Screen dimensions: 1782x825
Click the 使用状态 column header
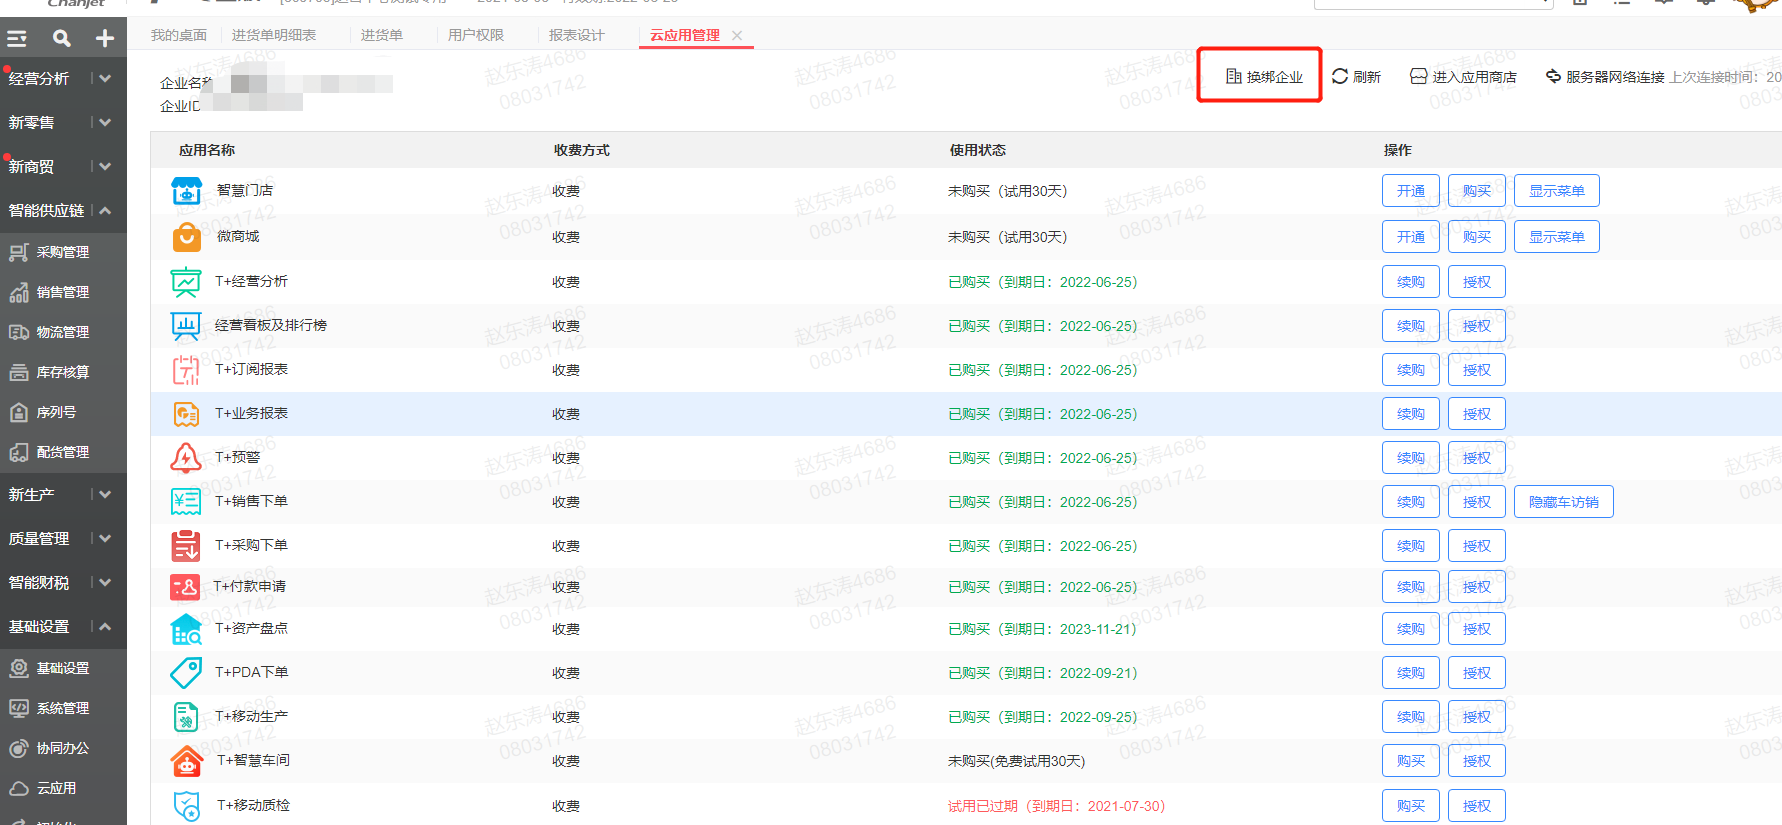(978, 150)
